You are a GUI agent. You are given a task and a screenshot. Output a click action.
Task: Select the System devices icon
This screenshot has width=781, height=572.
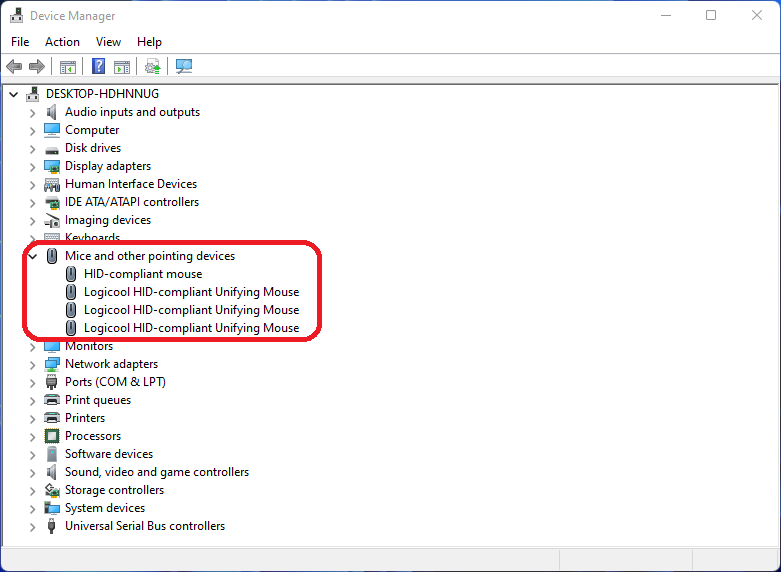coord(52,508)
